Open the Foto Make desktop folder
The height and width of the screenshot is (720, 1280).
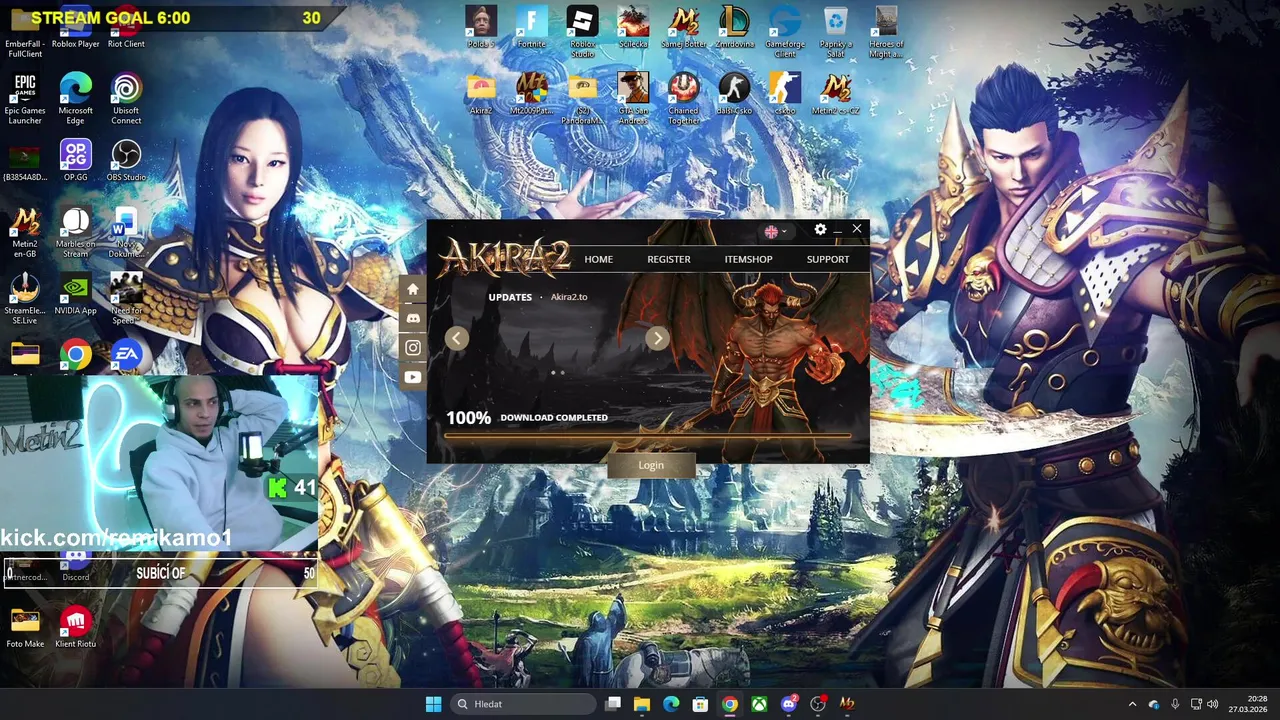click(x=25, y=627)
